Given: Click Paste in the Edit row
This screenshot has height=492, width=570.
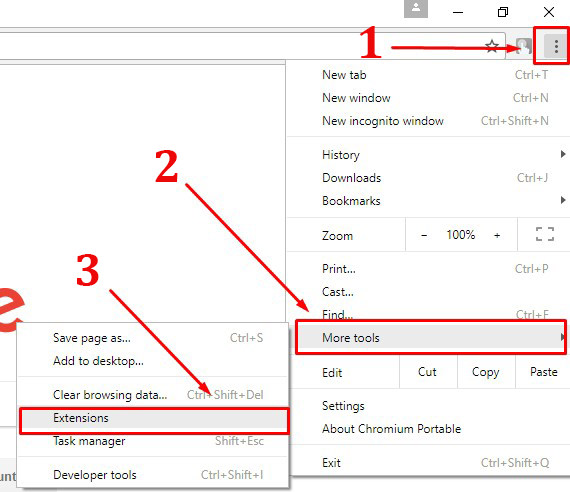Looking at the screenshot, I should [543, 372].
